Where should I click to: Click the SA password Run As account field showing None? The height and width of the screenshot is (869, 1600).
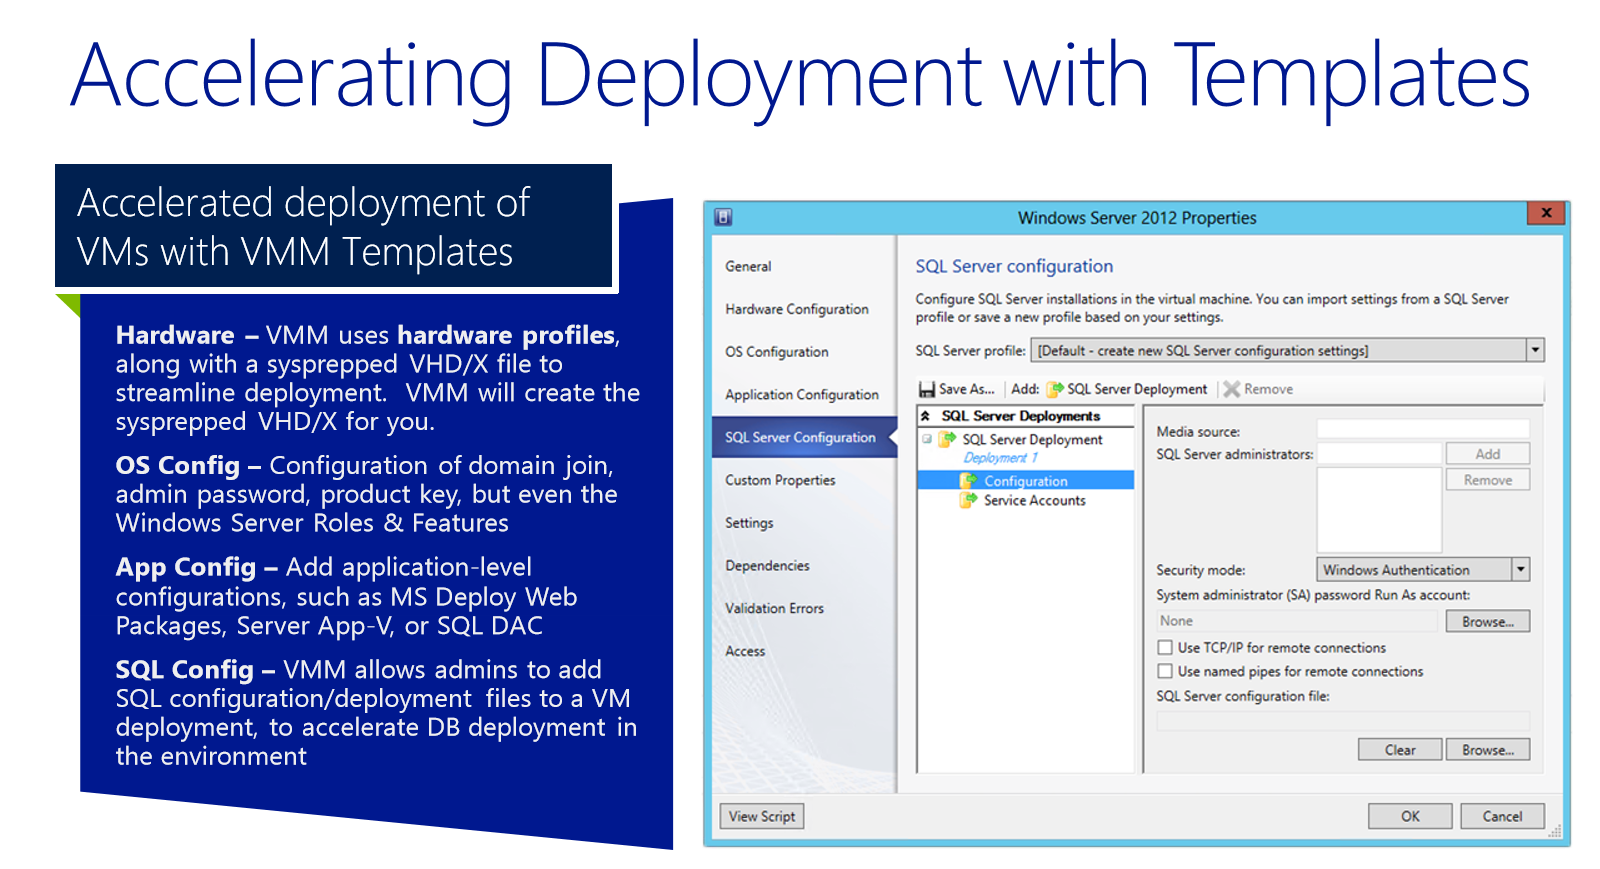(x=1297, y=621)
